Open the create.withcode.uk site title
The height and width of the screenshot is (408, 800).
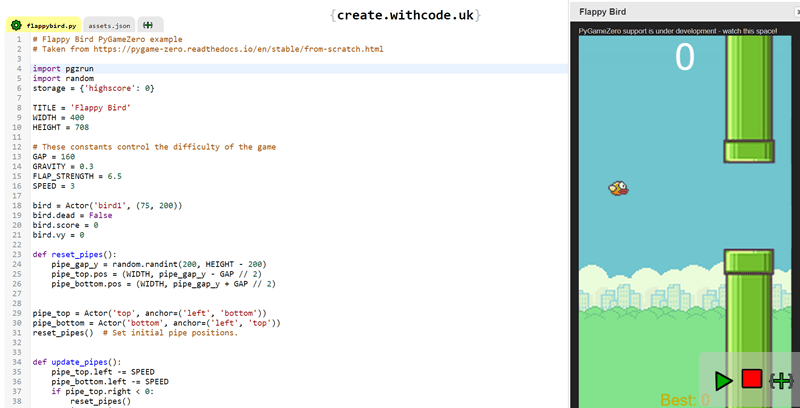point(406,15)
